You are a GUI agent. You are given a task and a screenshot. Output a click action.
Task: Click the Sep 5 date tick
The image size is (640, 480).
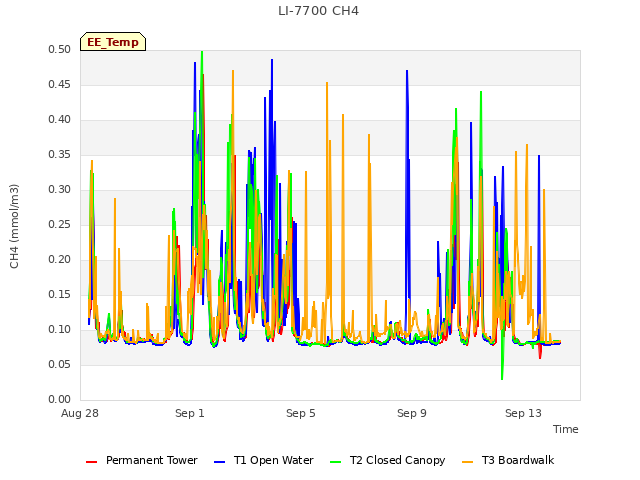(300, 413)
